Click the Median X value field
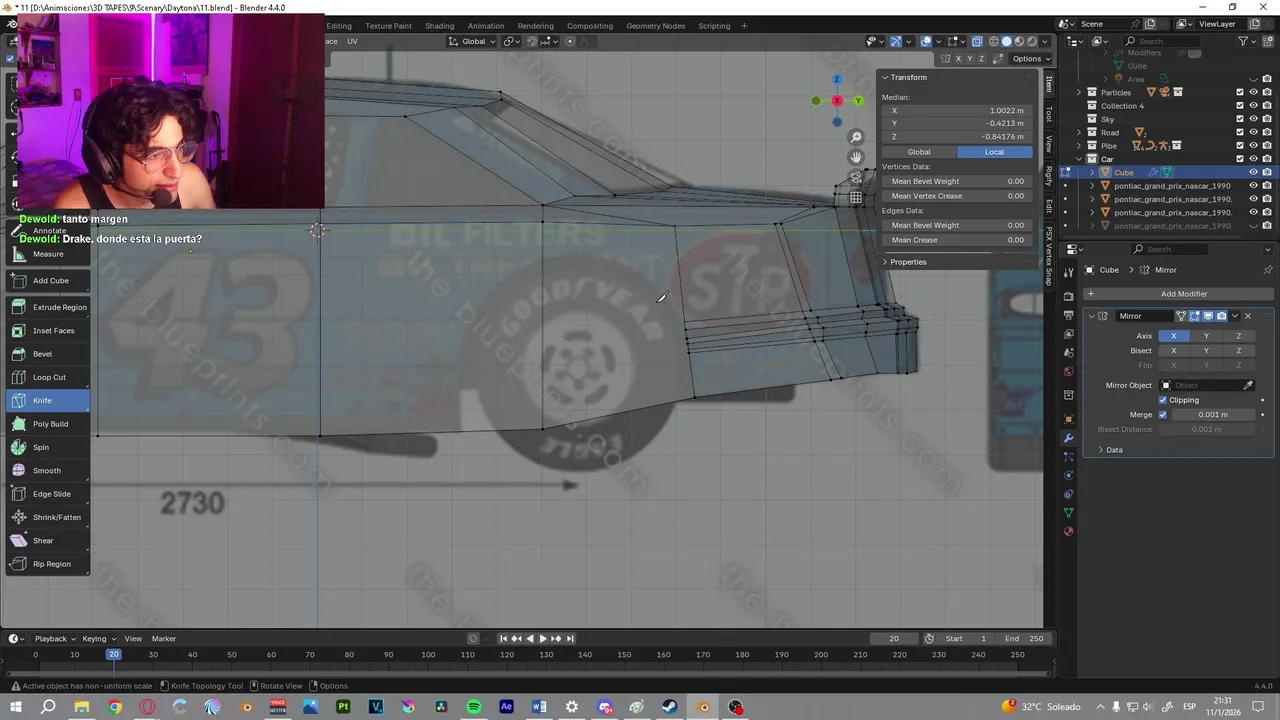The image size is (1280, 720). click(957, 111)
